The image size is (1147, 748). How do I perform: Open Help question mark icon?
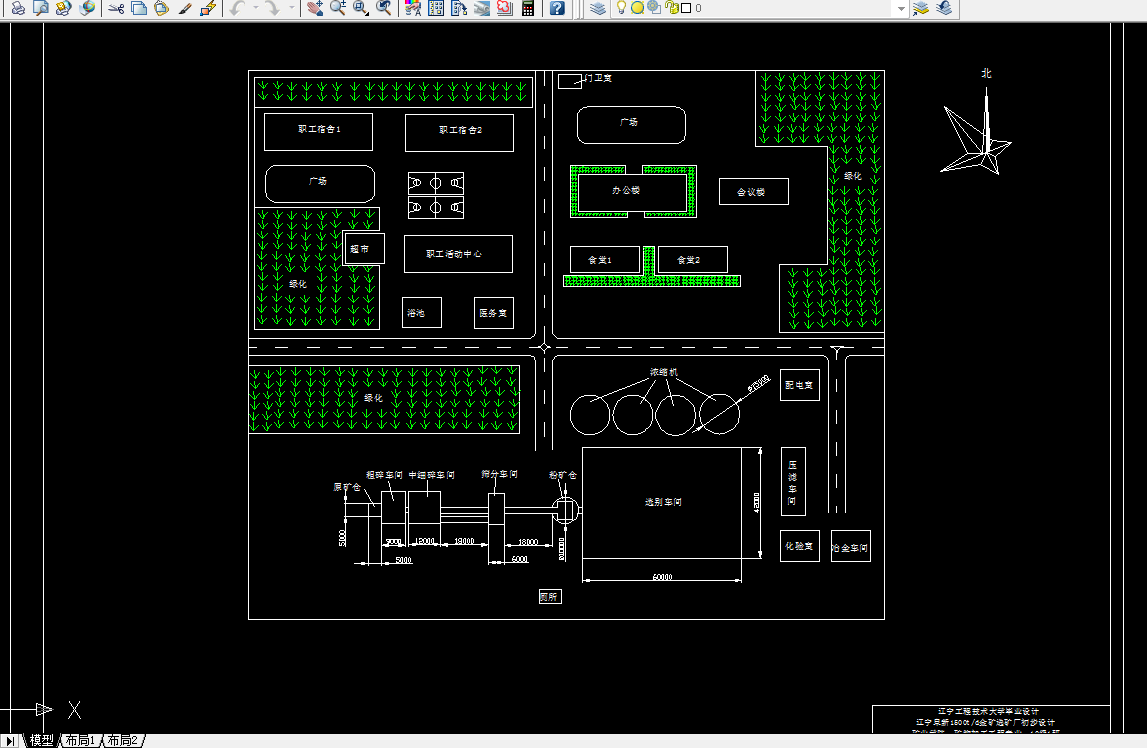[557, 8]
